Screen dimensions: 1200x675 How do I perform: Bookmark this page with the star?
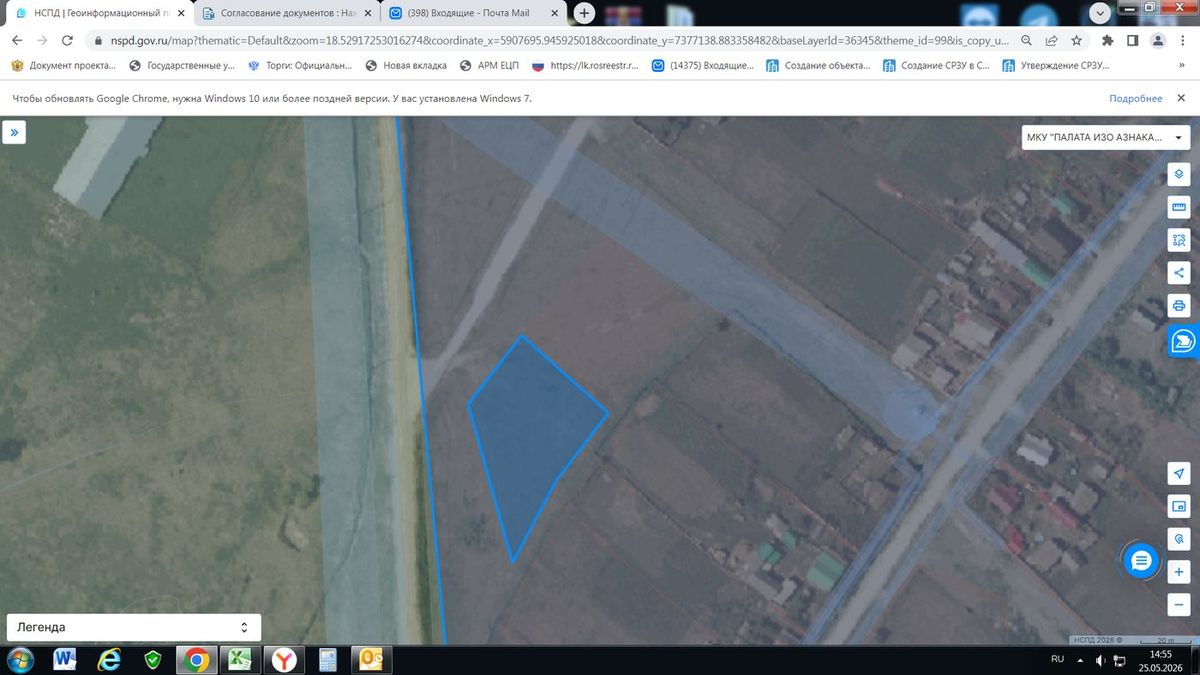(x=1076, y=41)
